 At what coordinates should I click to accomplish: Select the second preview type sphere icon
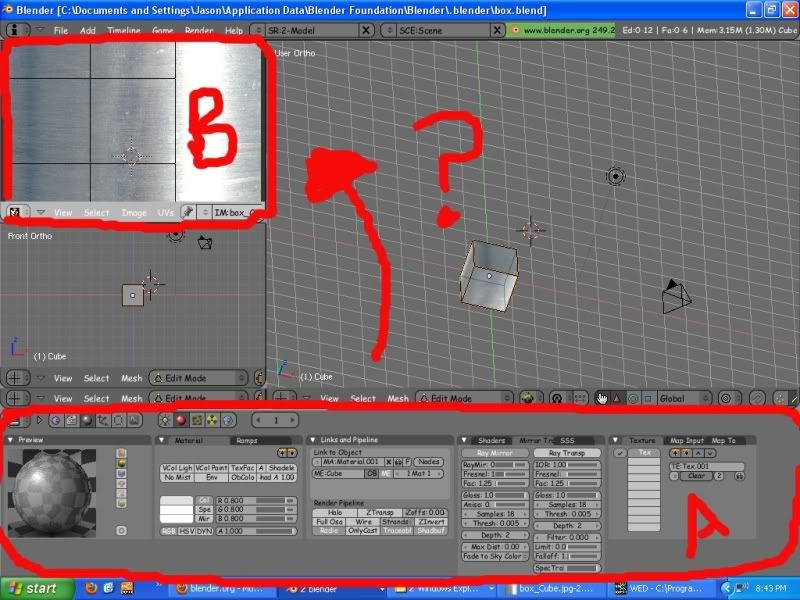point(121,463)
